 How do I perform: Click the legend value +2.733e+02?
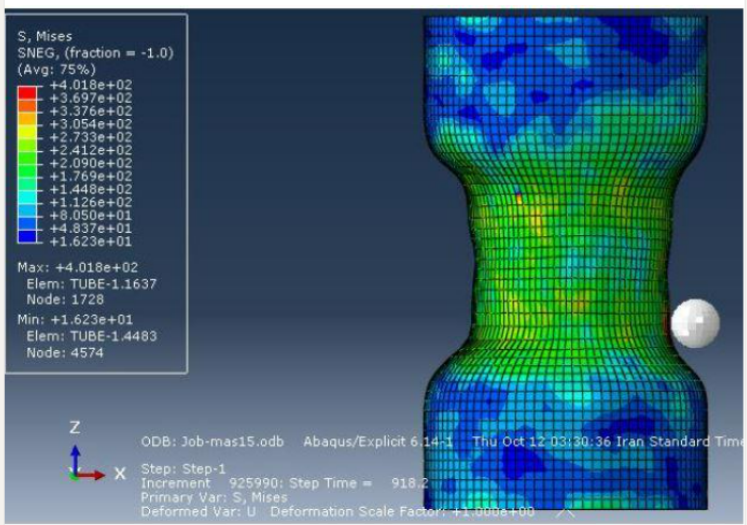pos(91,137)
